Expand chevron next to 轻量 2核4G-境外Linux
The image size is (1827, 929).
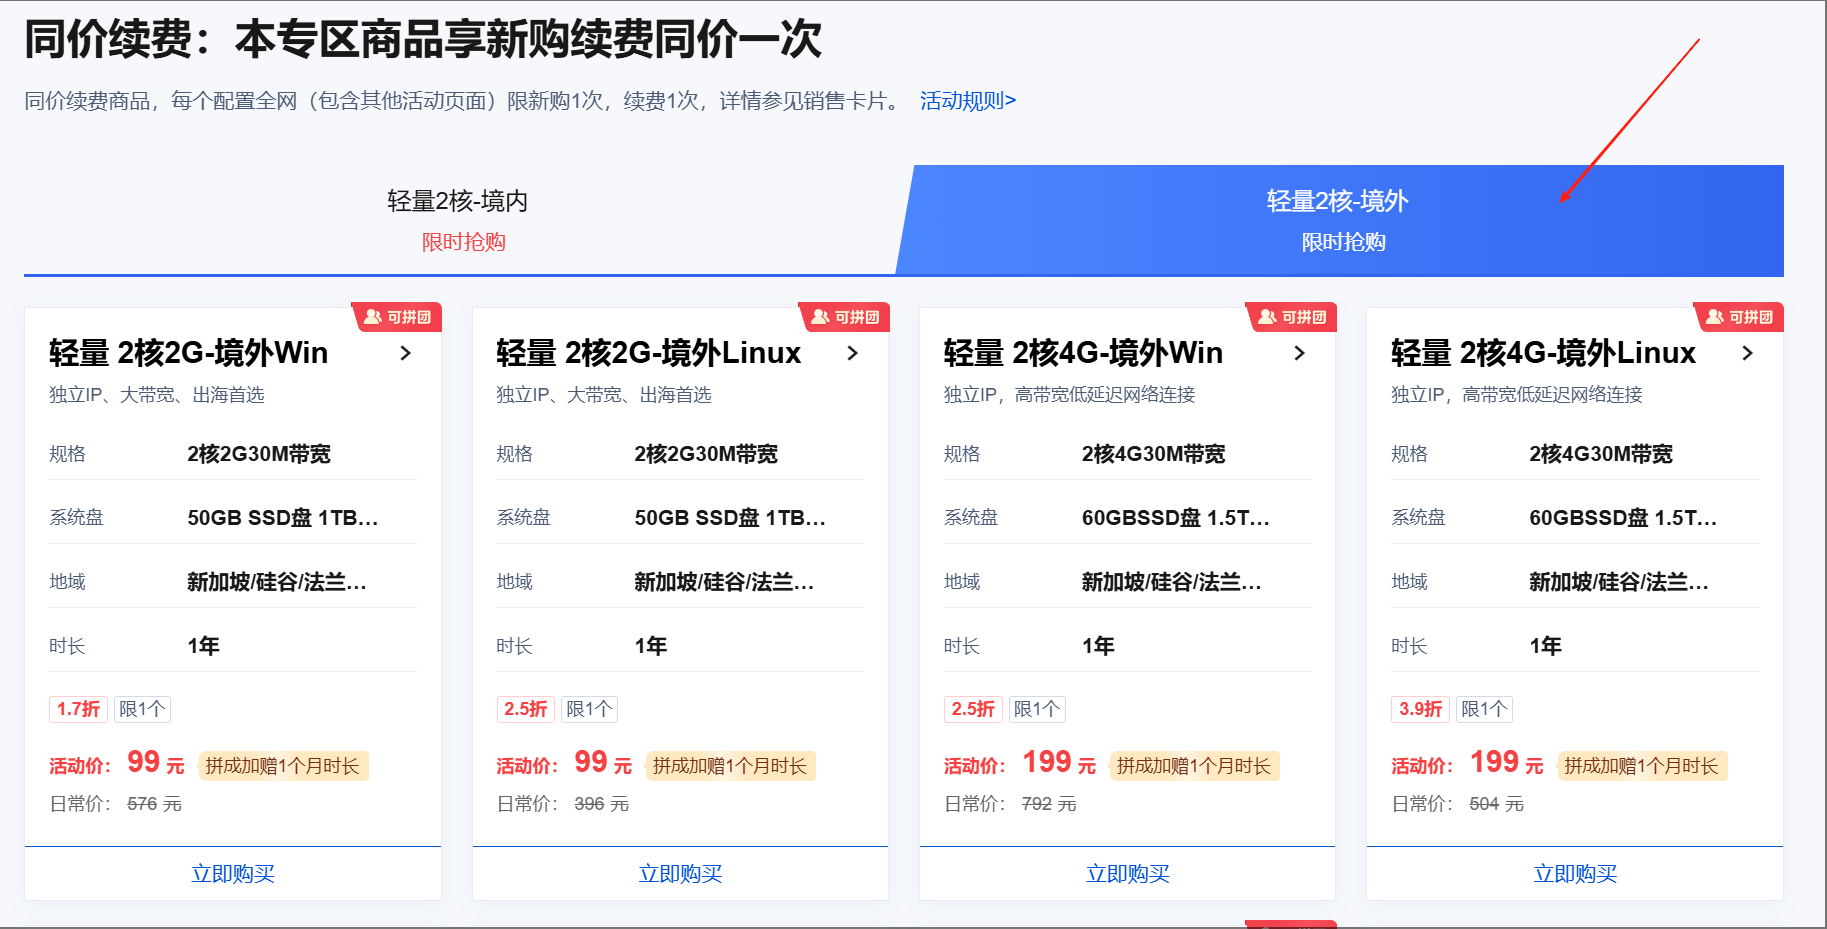[1747, 353]
